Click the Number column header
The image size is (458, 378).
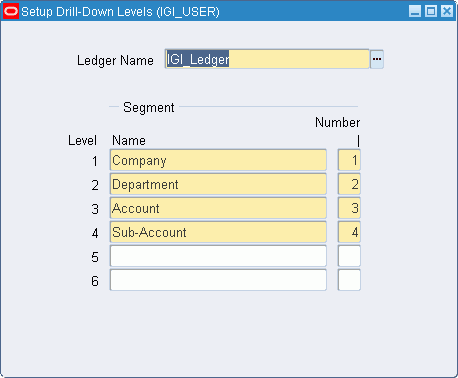pyautogui.click(x=337, y=122)
